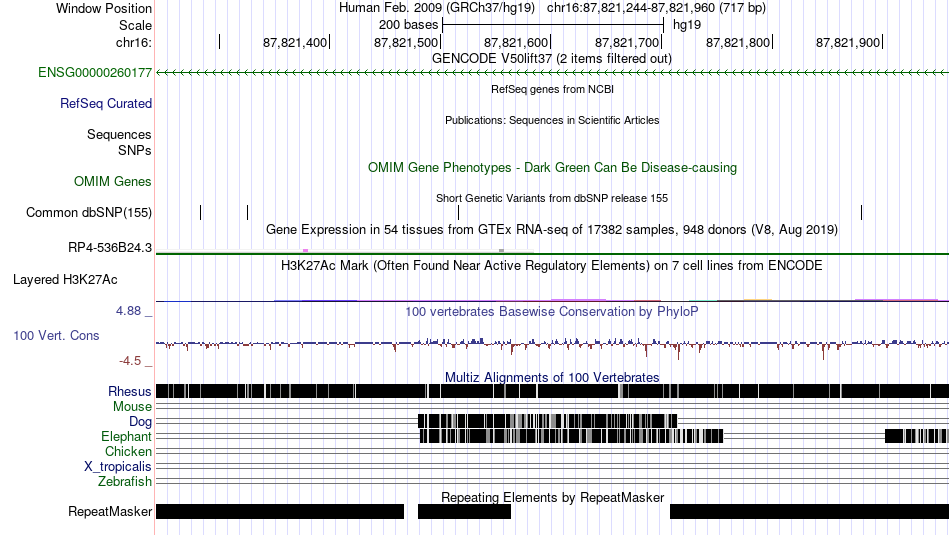This screenshot has width=950, height=535.
Task: Click the long Elephant alignment block
Action: [x=571, y=436]
